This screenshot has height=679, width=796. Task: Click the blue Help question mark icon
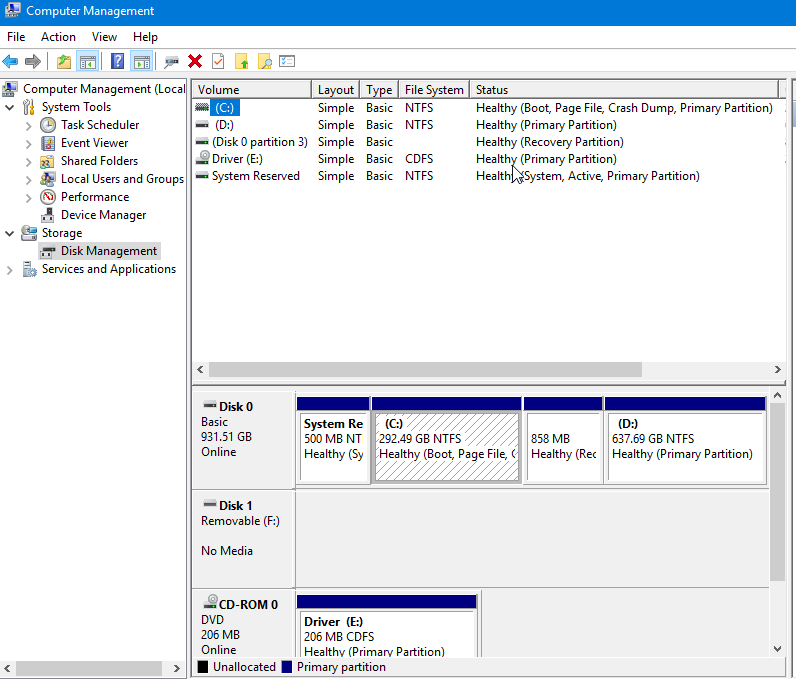pyautogui.click(x=117, y=62)
